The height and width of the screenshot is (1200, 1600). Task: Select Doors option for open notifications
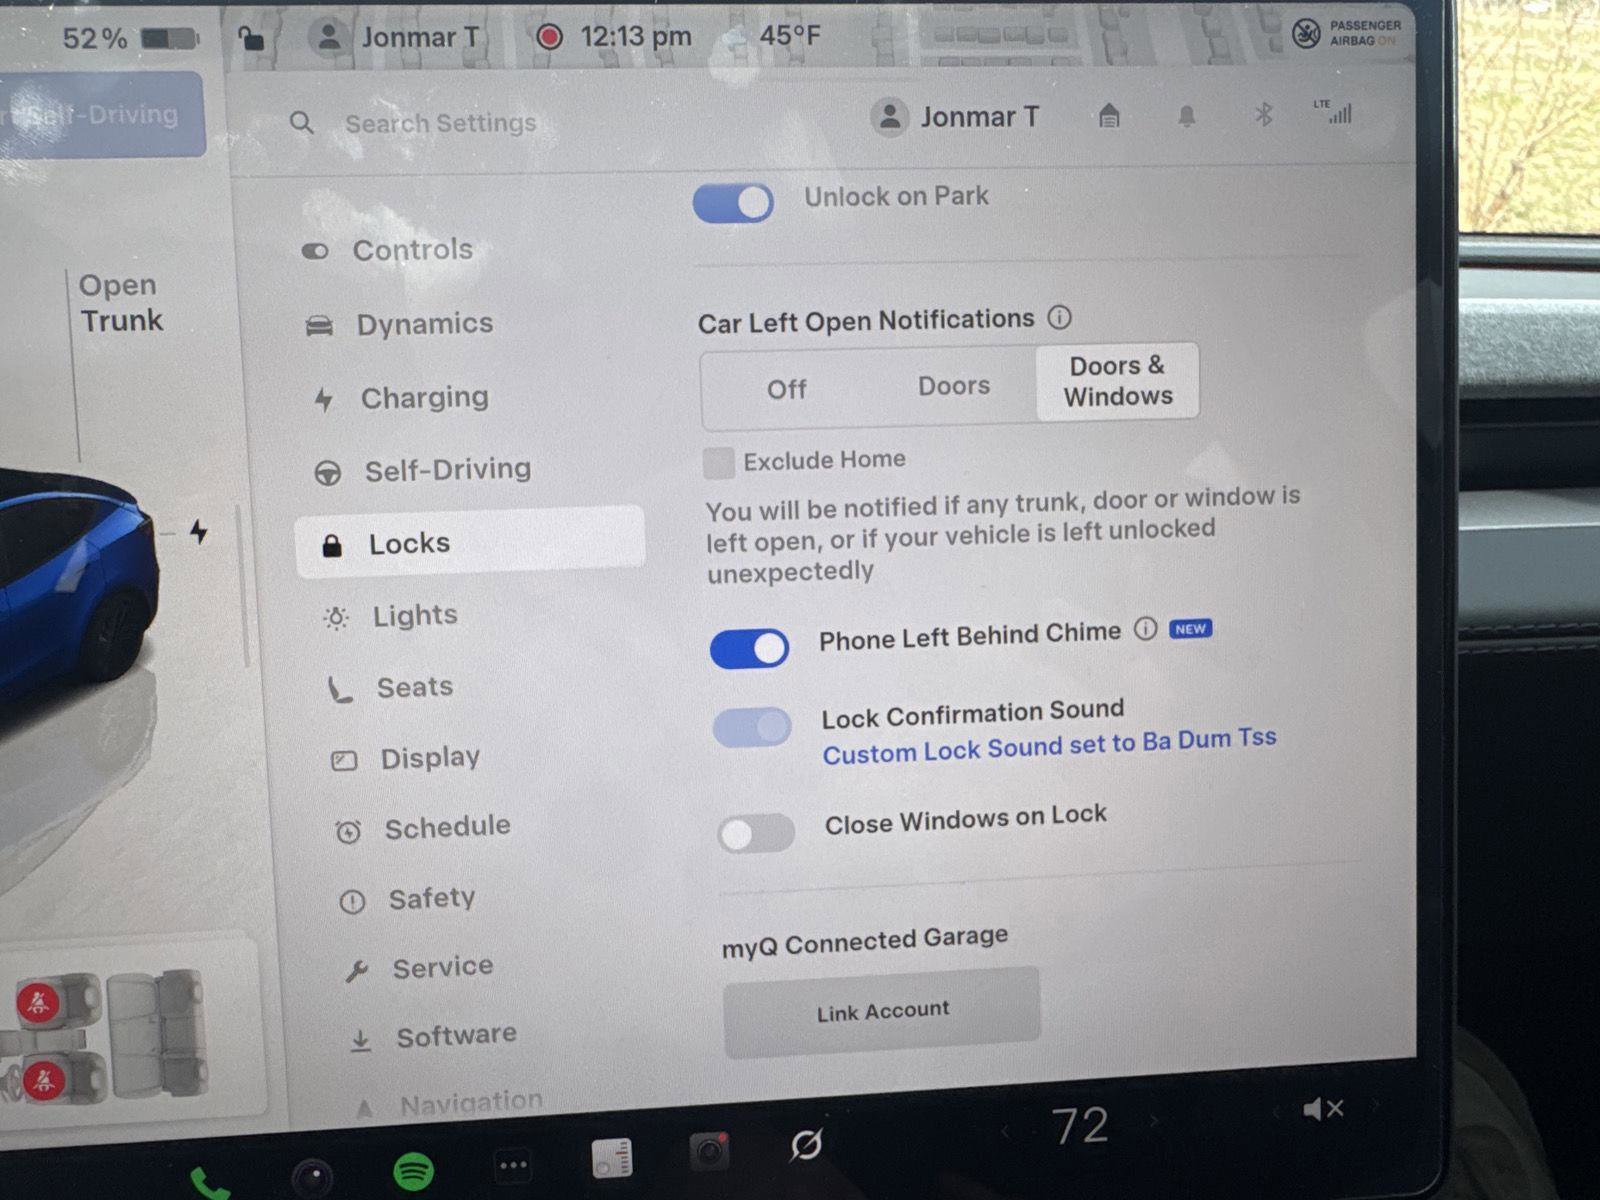pyautogui.click(x=953, y=386)
